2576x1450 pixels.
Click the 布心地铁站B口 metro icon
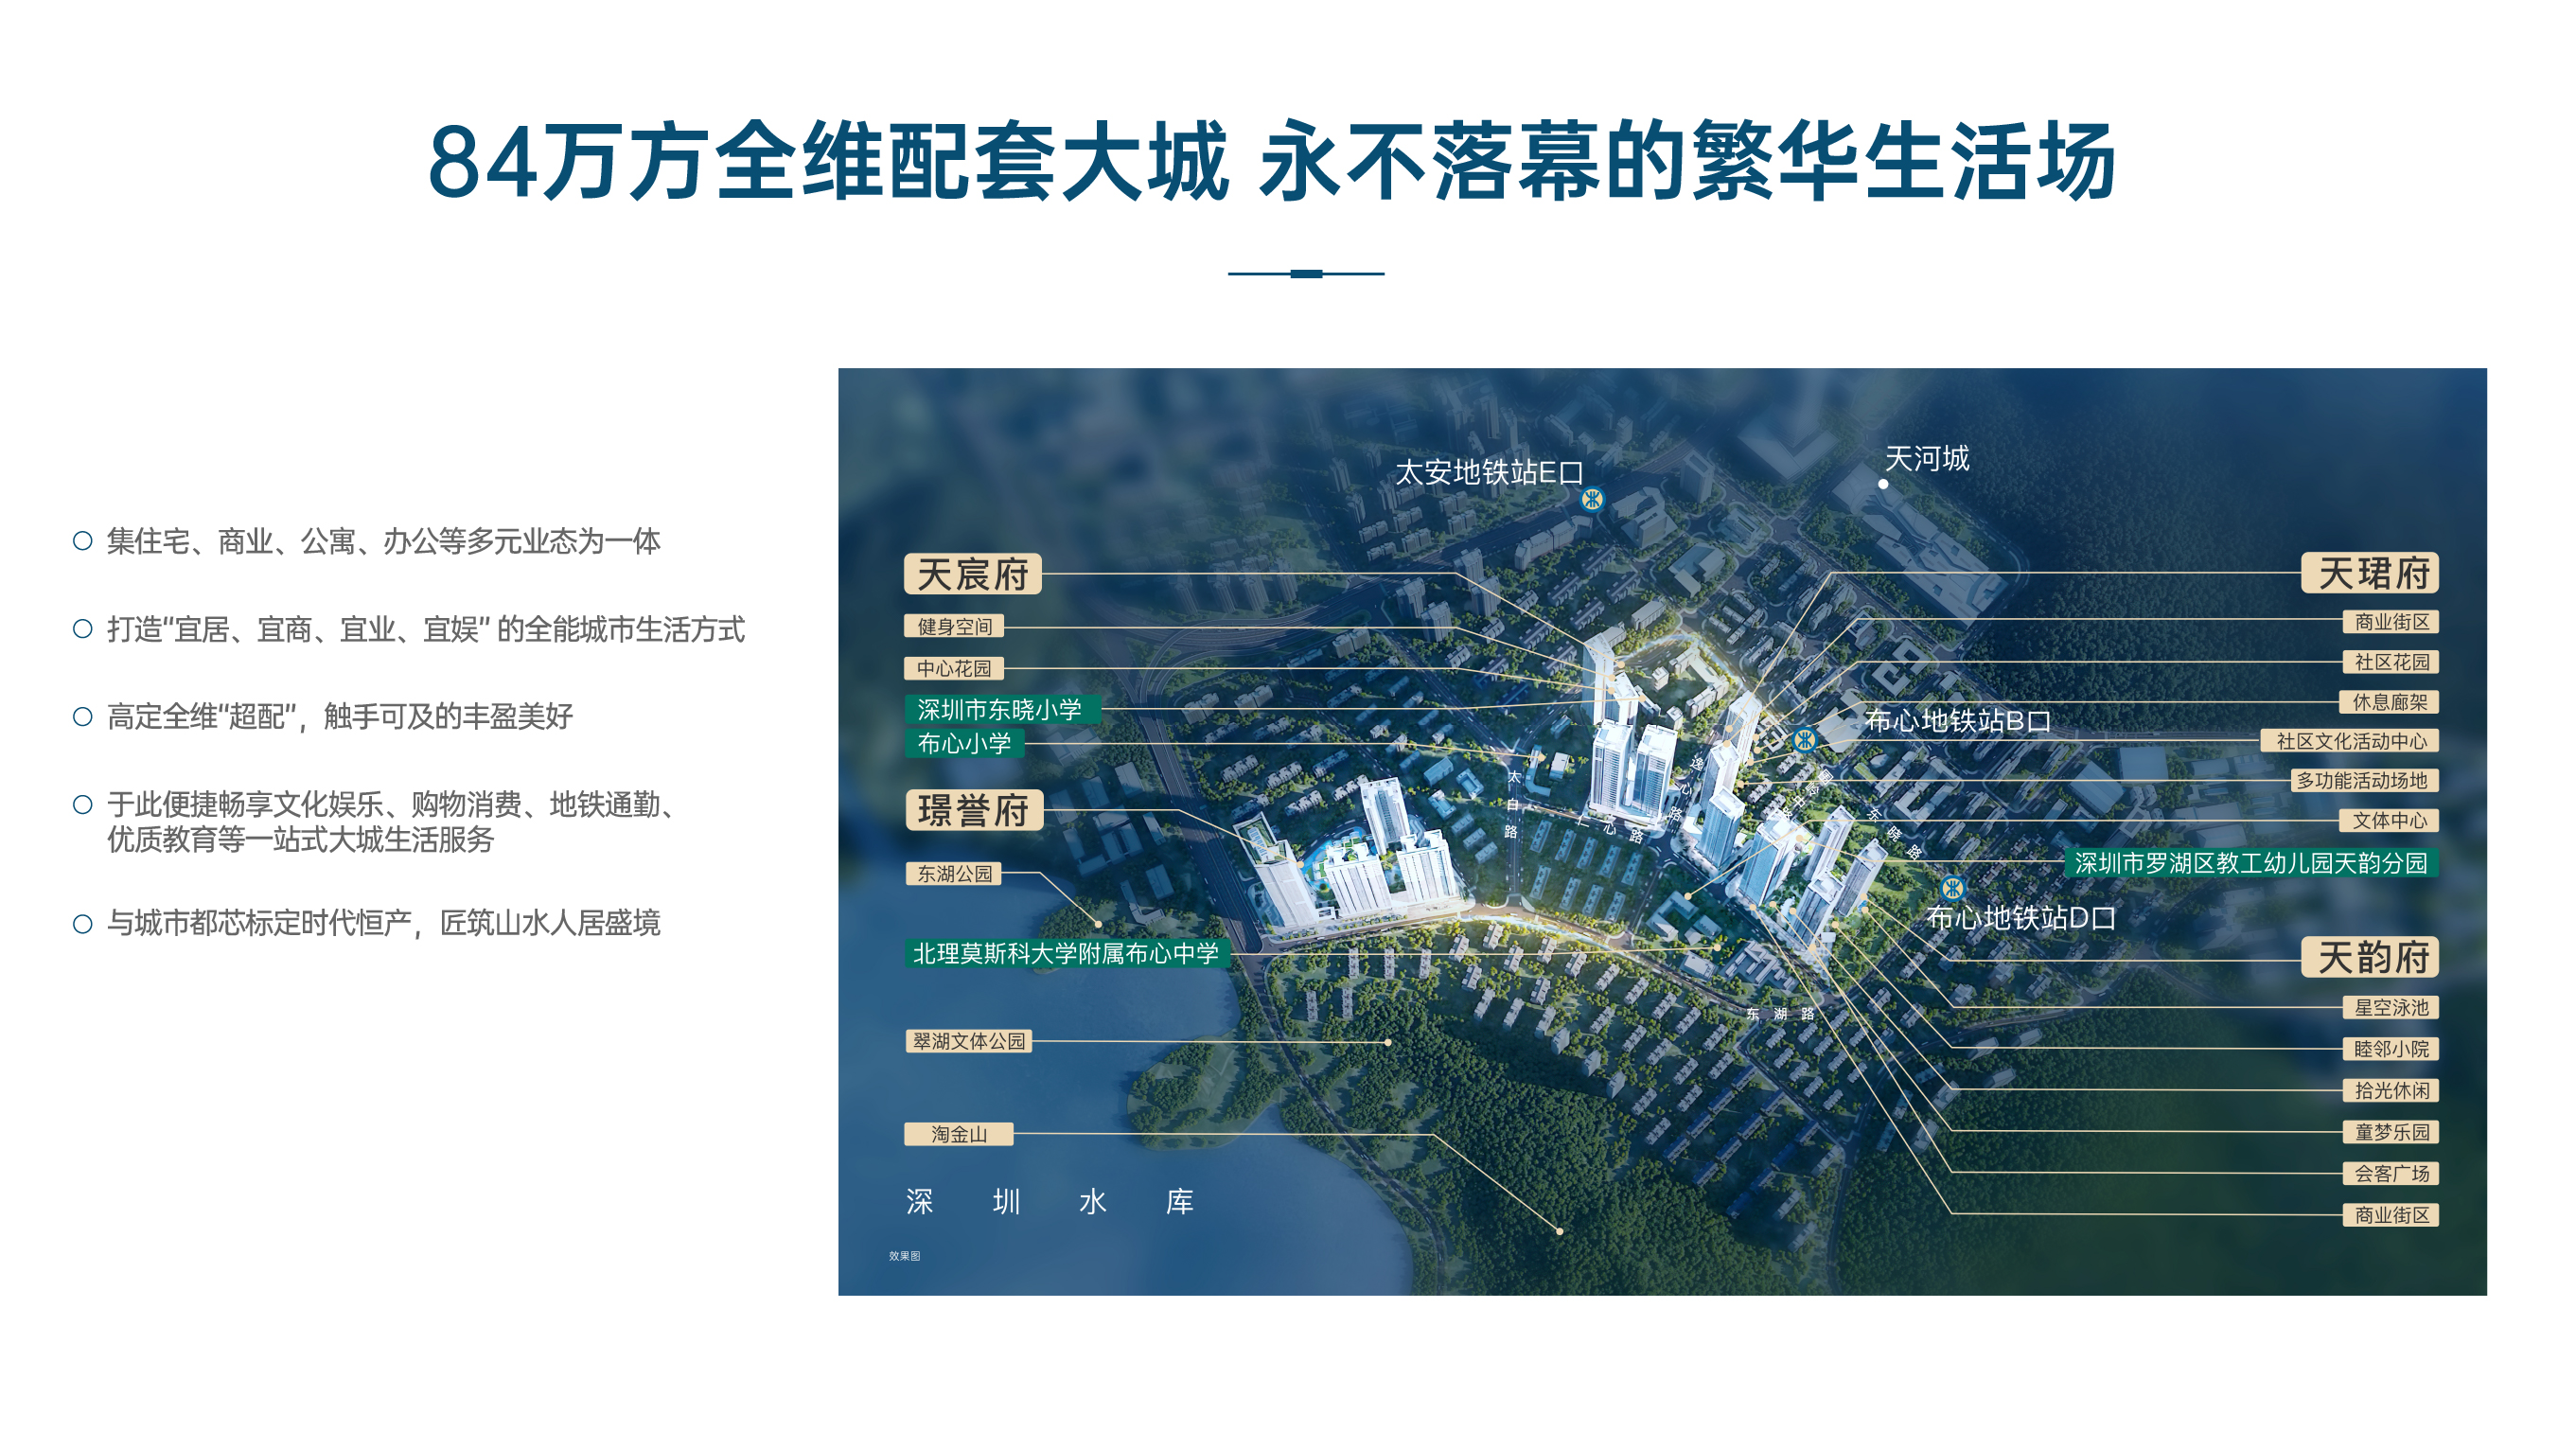coord(1805,740)
